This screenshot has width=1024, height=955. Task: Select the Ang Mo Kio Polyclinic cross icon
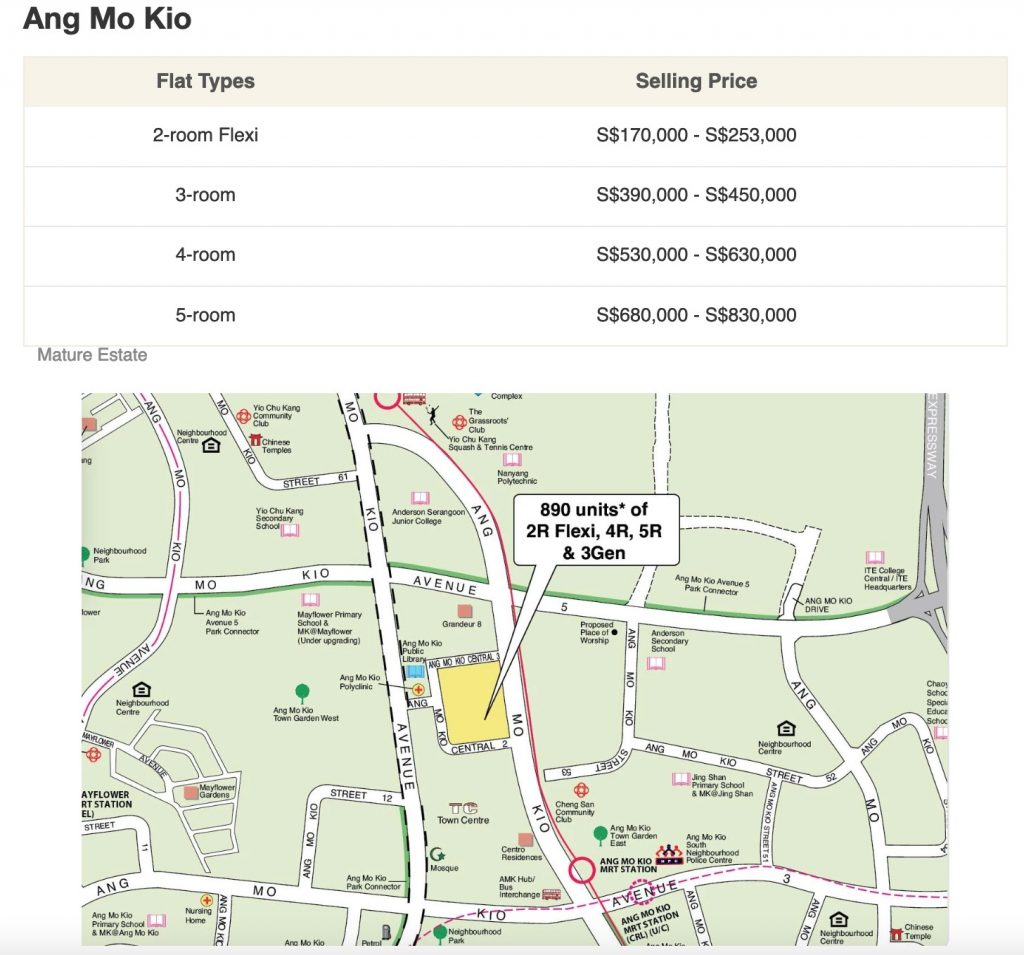[x=418, y=689]
